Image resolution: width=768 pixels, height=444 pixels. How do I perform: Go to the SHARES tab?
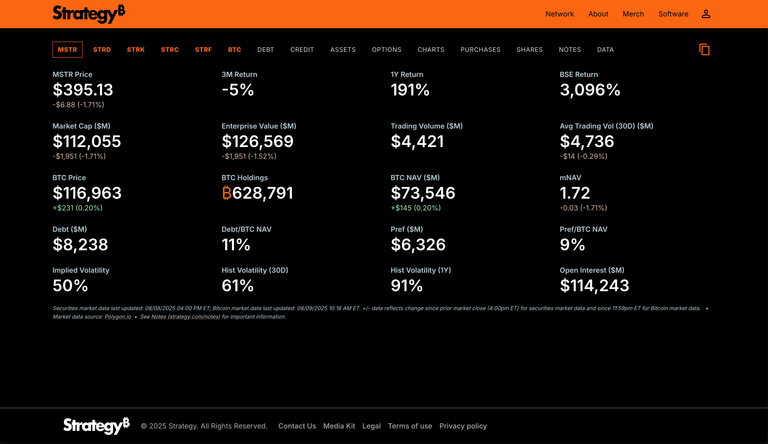[x=529, y=49]
